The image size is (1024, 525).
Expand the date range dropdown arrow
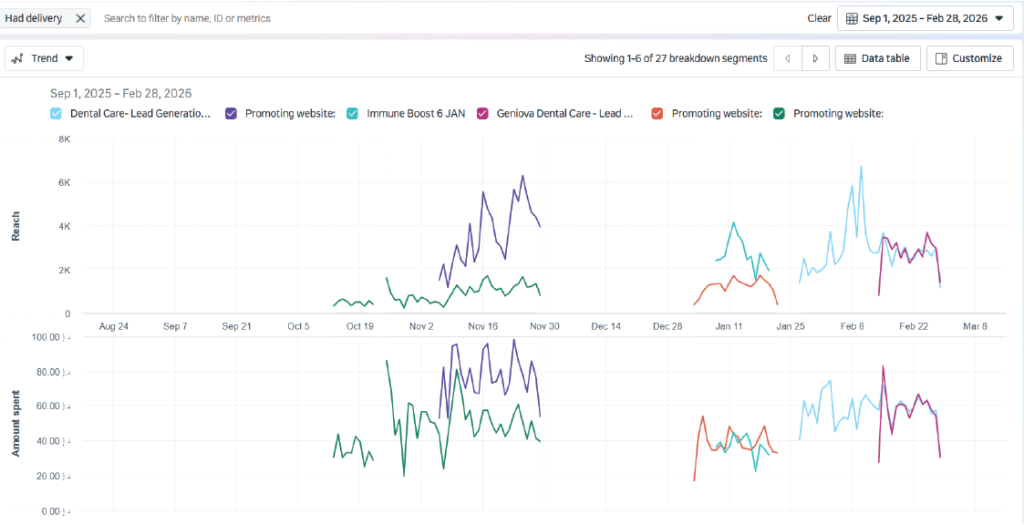click(x=998, y=18)
